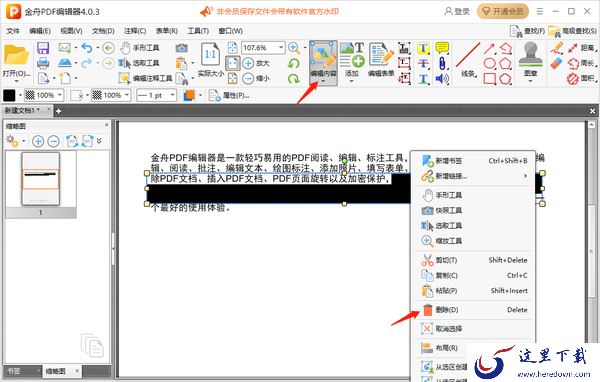
Task: Click the 高级查找(S) advanced search button
Action: pyautogui.click(x=572, y=31)
